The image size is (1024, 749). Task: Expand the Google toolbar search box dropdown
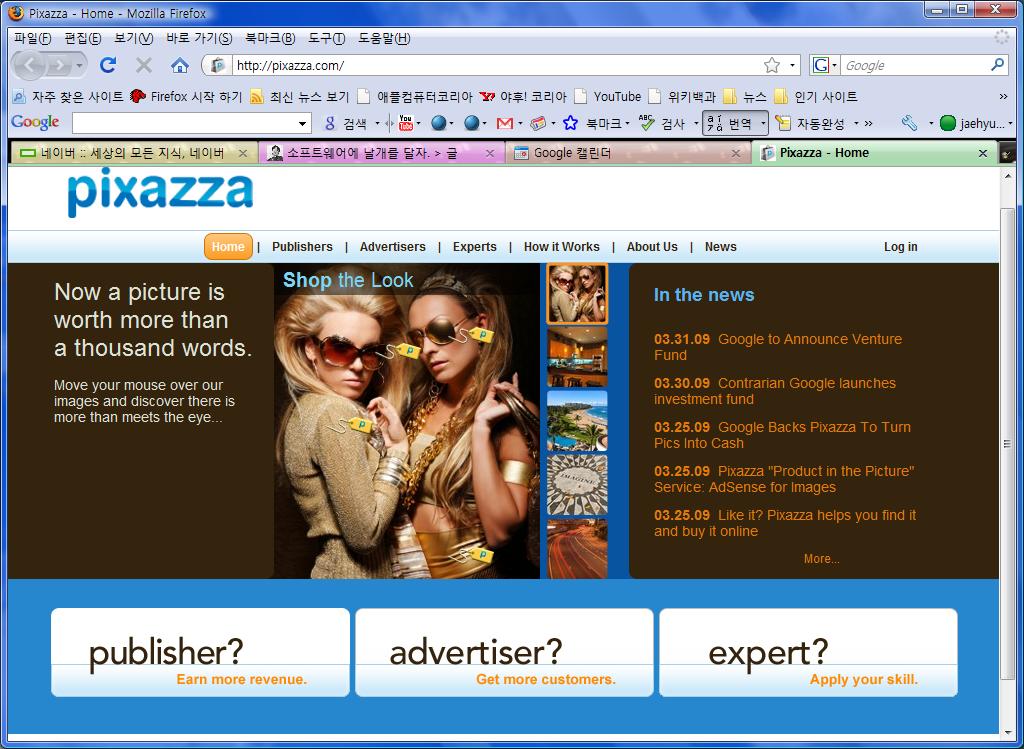coord(302,123)
